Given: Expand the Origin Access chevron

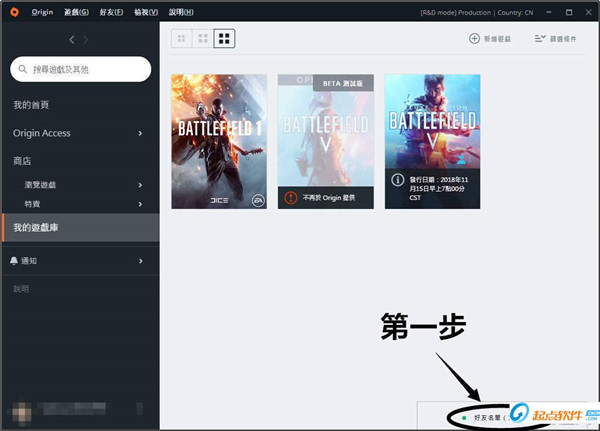Looking at the screenshot, I should (140, 133).
